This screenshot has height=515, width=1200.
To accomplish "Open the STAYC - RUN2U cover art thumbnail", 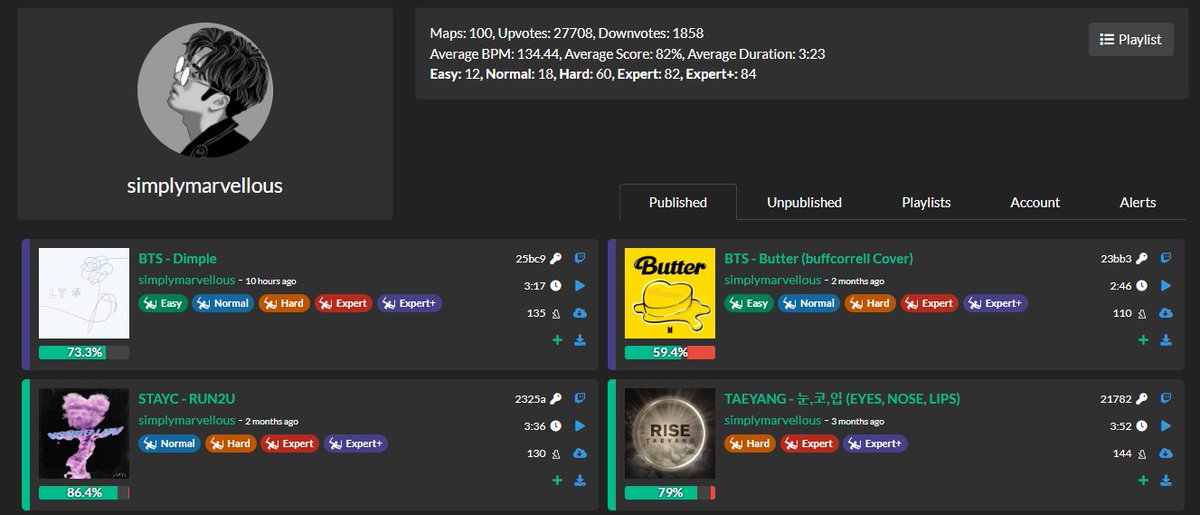I will (x=84, y=433).
